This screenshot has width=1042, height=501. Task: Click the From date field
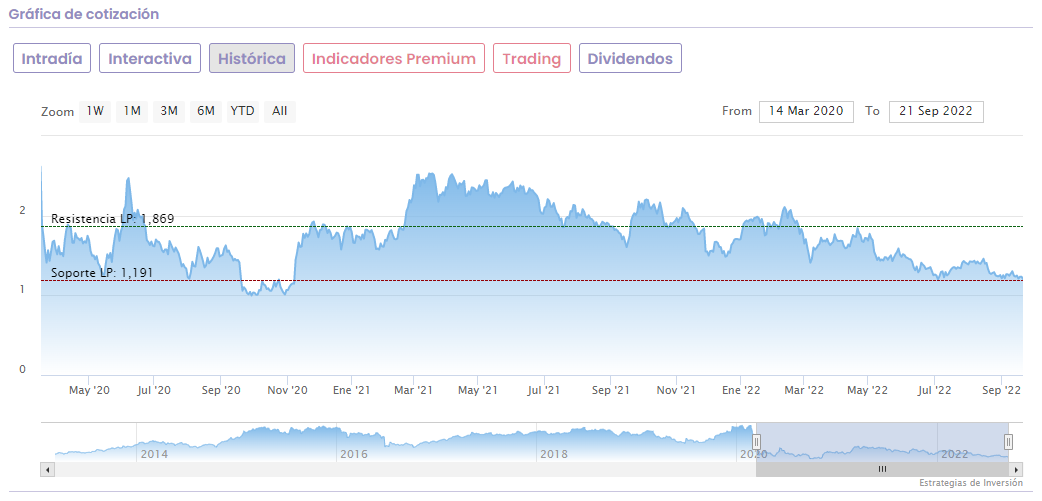805,111
